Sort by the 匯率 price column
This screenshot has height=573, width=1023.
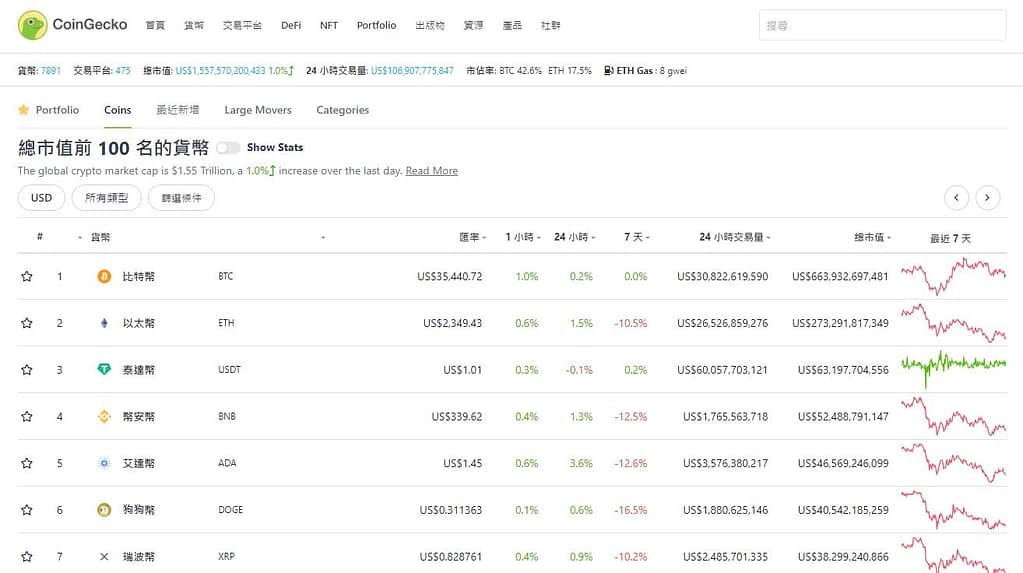point(472,237)
